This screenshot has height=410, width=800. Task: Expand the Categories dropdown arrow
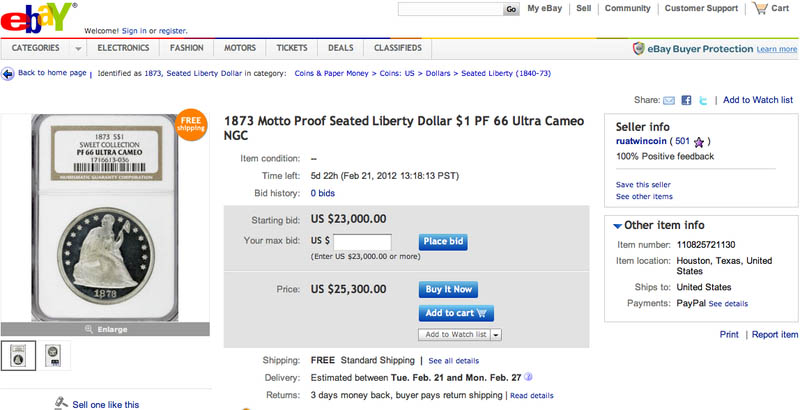pyautogui.click(x=78, y=49)
